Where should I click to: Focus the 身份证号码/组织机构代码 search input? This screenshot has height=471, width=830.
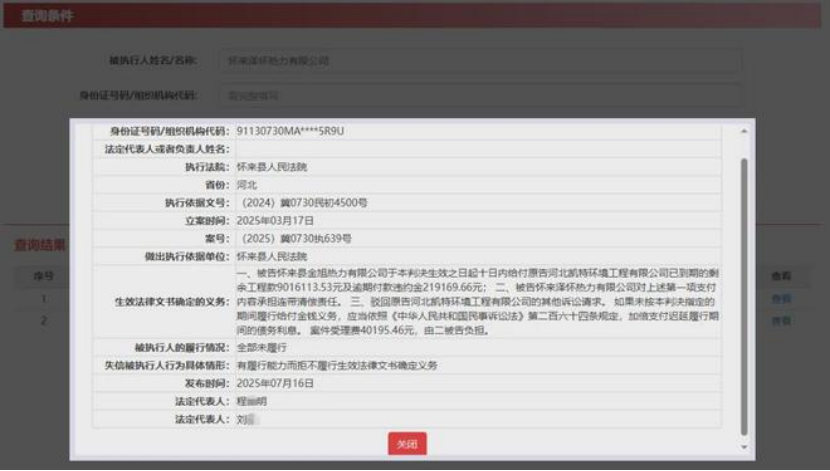[480, 96]
